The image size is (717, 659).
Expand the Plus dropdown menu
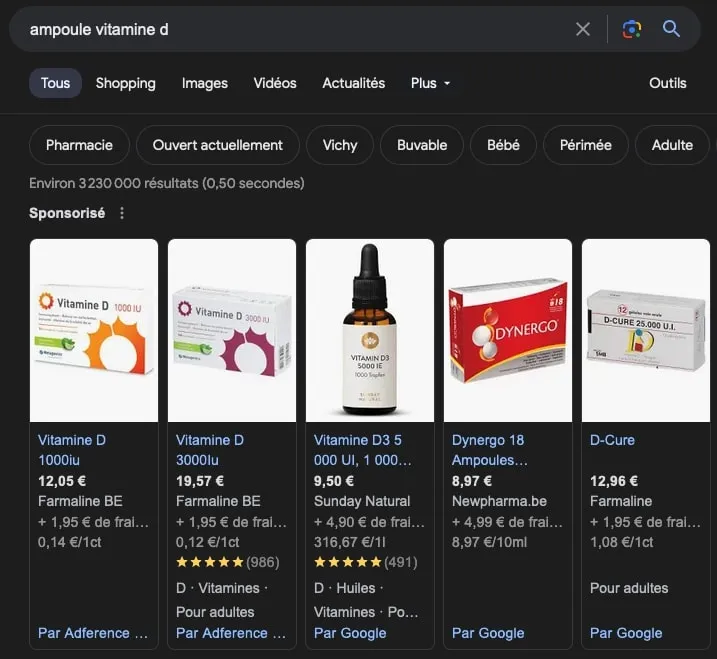pos(430,83)
